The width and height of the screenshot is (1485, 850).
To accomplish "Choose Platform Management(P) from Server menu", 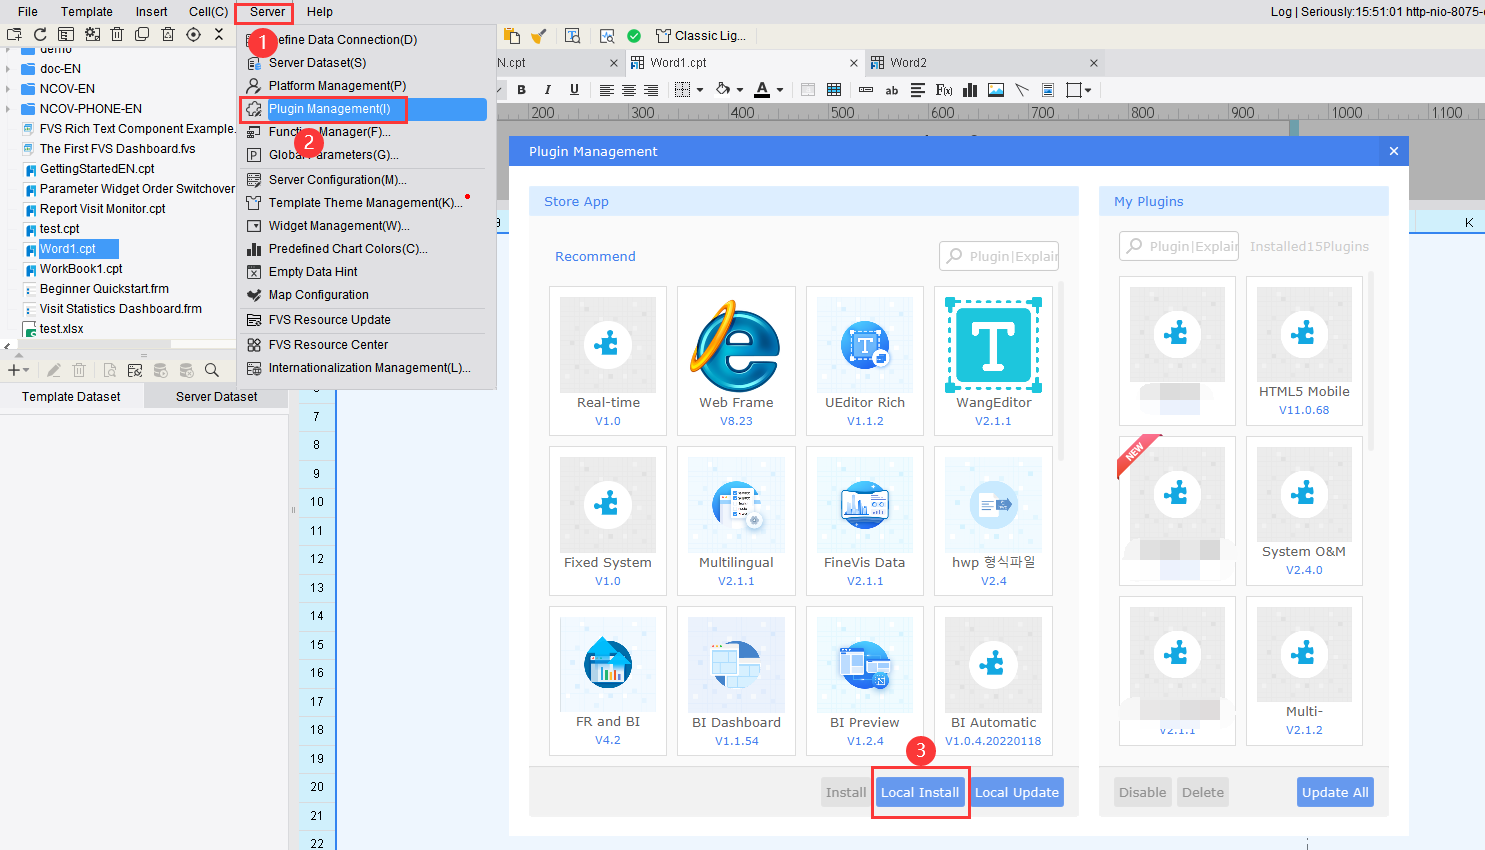I will pos(337,86).
